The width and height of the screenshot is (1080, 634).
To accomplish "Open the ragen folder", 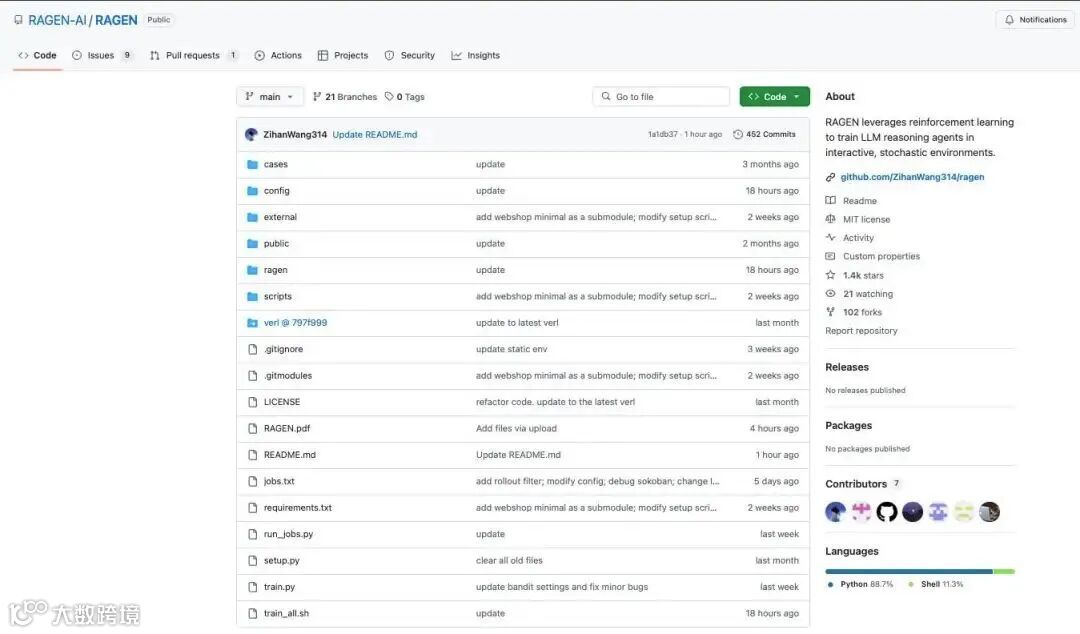I will [276, 270].
